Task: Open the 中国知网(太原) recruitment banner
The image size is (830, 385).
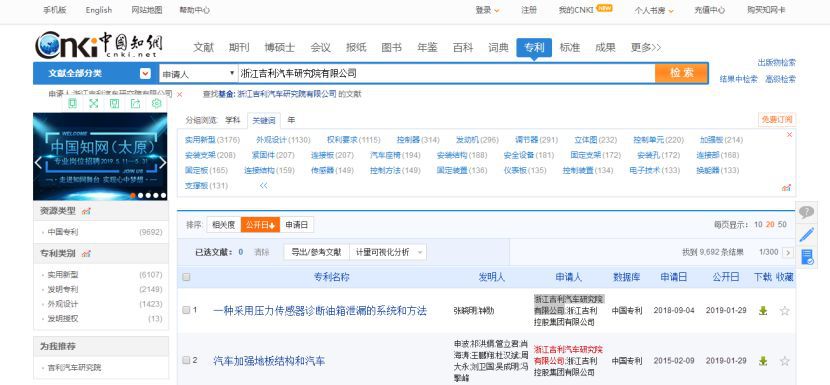Action: (100, 156)
